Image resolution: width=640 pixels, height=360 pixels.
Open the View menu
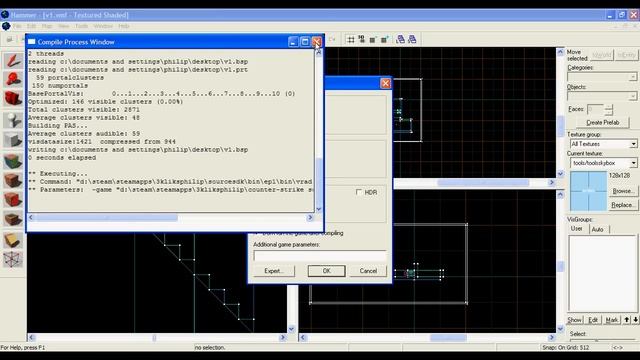[x=63, y=26]
